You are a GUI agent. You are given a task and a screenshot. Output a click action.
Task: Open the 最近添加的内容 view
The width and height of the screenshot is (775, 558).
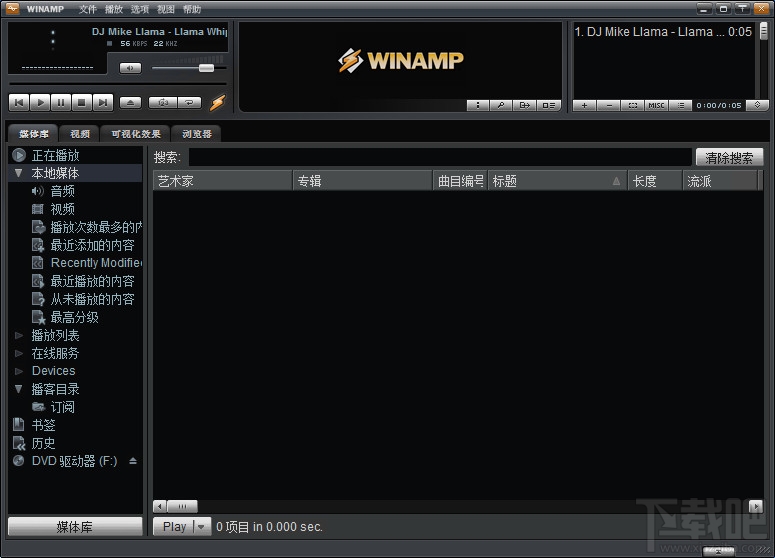pos(92,245)
